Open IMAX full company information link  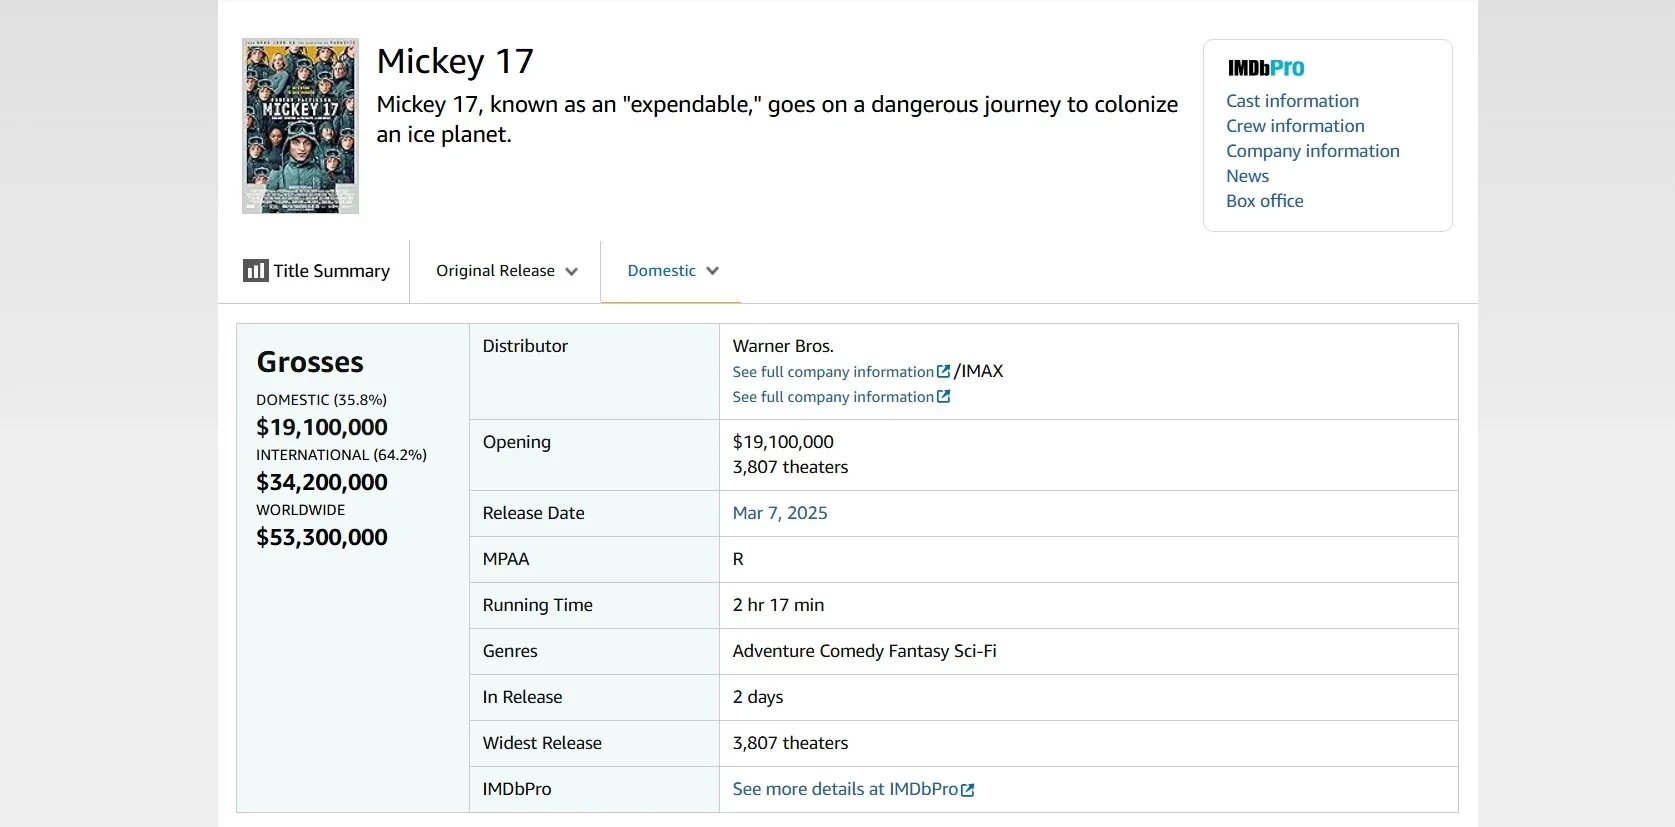(x=832, y=397)
